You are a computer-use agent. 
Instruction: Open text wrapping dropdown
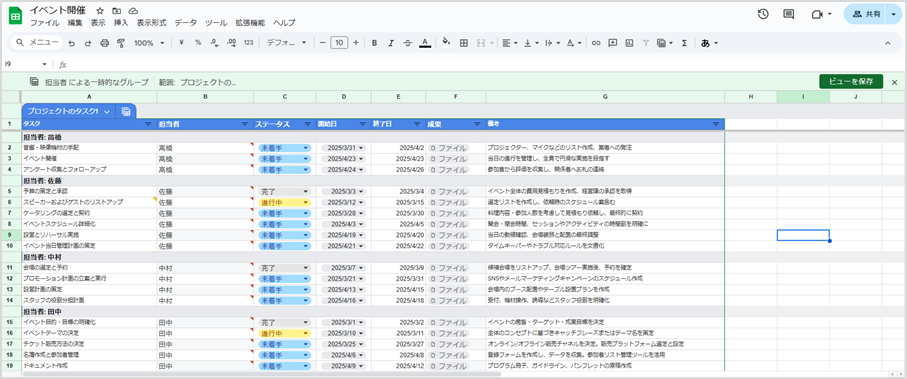[x=551, y=43]
